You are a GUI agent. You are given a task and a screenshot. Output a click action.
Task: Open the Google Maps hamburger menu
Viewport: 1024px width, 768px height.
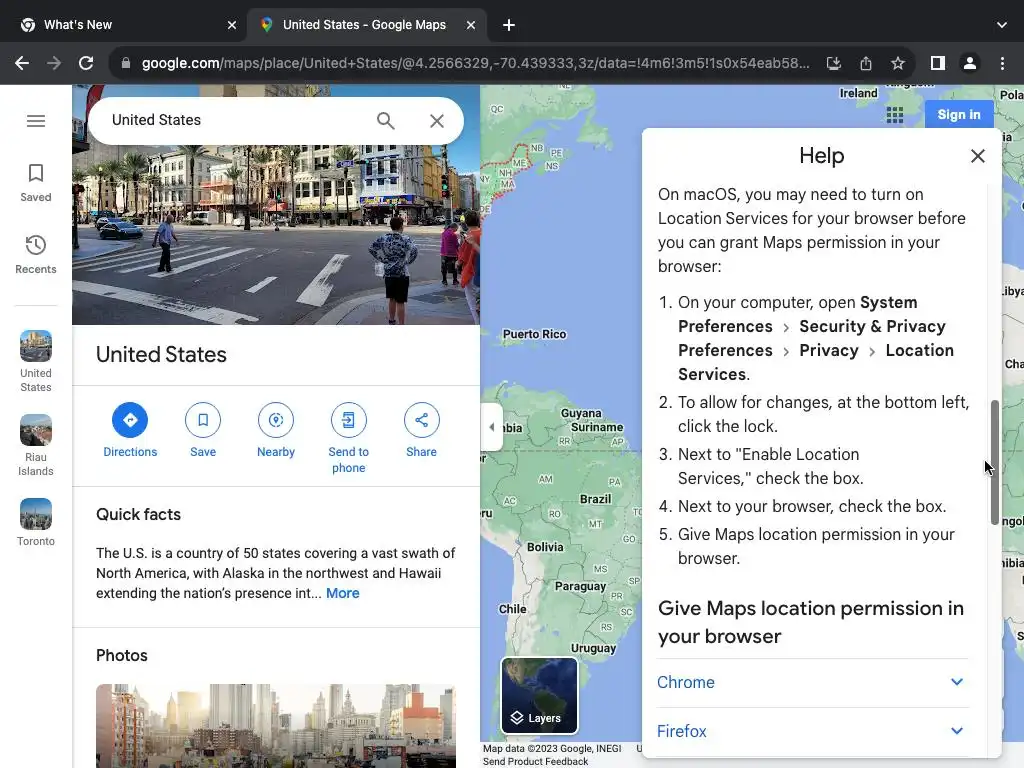pos(36,121)
